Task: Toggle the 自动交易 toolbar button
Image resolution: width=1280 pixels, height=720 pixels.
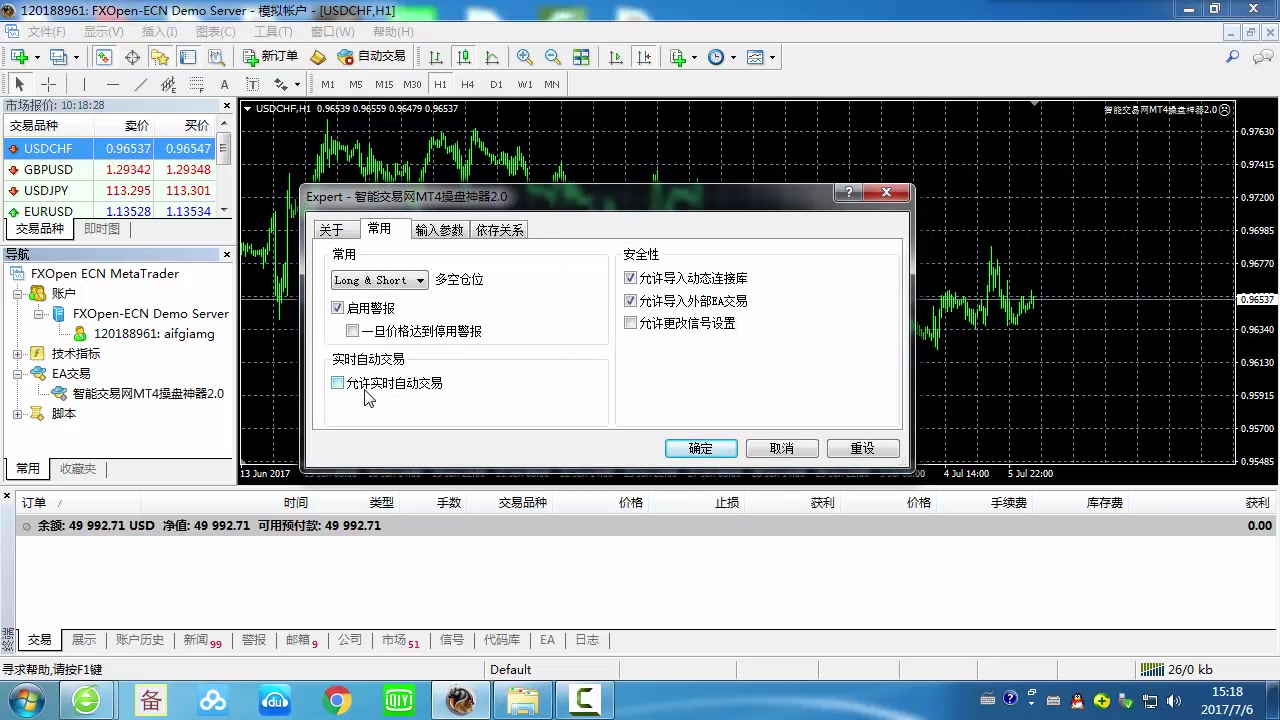Action: pos(371,57)
